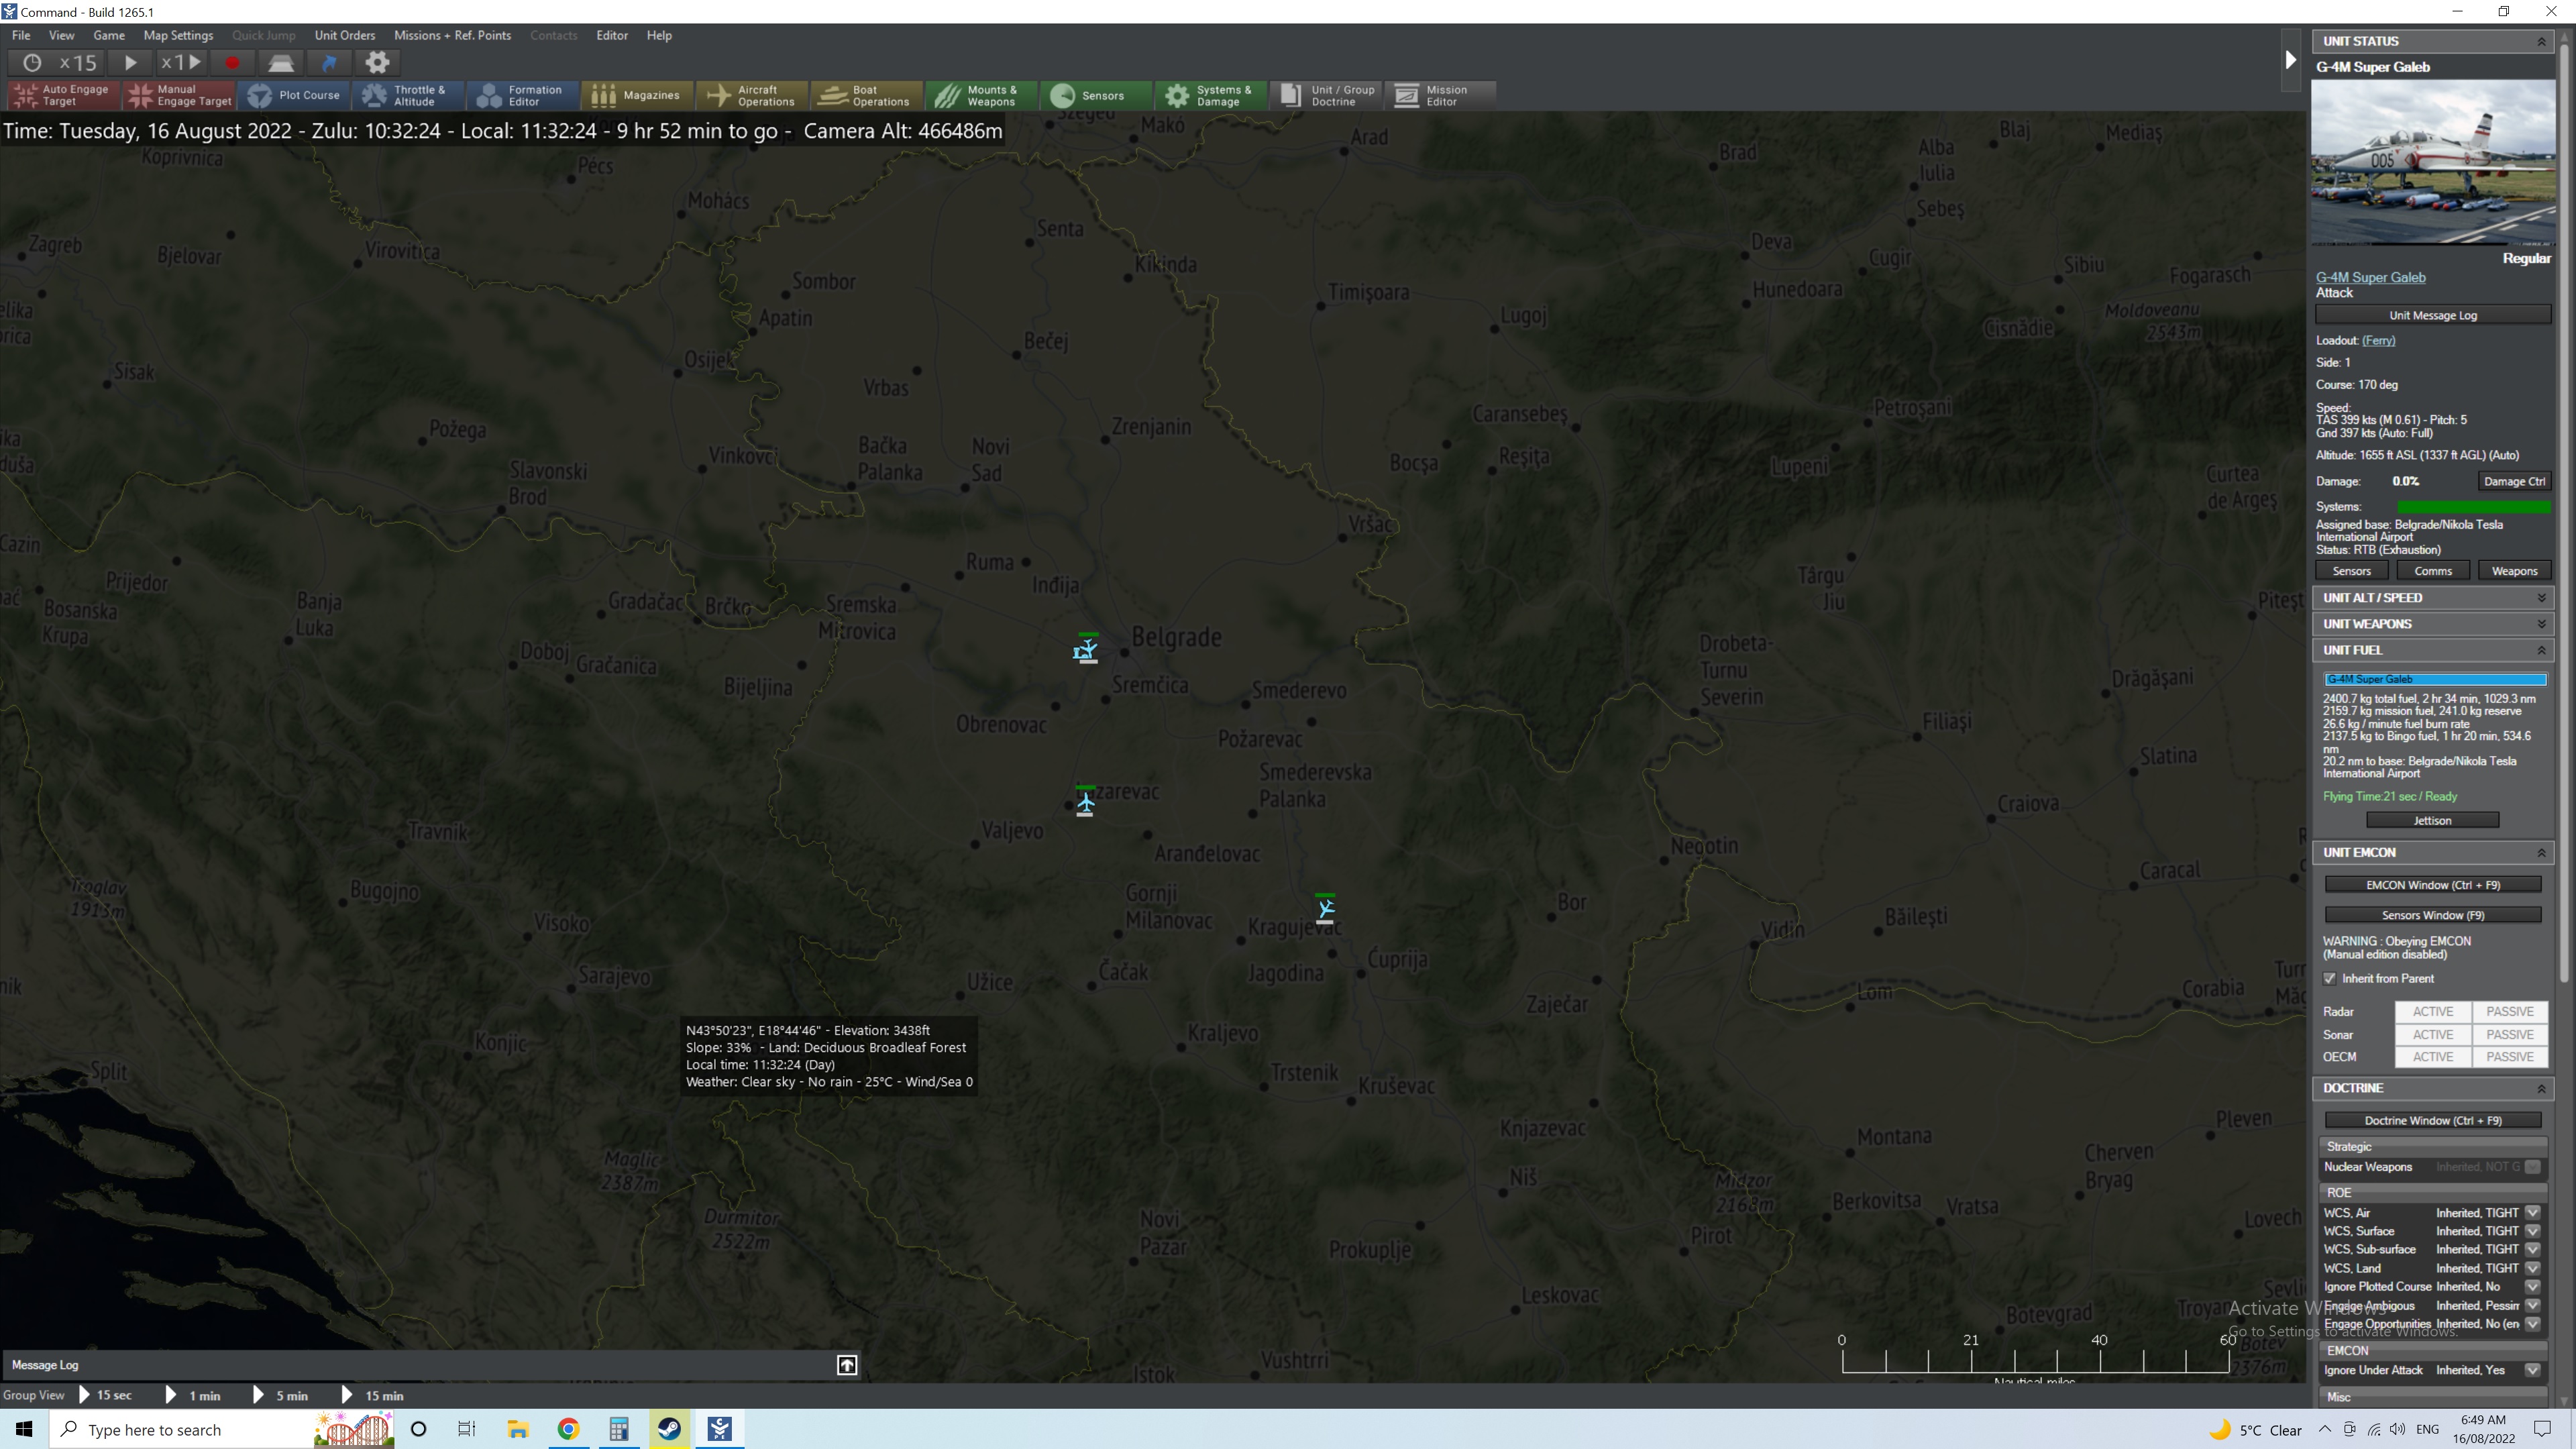Open Throttle & Altitude
The width and height of the screenshot is (2576, 1449).
pyautogui.click(x=408, y=95)
